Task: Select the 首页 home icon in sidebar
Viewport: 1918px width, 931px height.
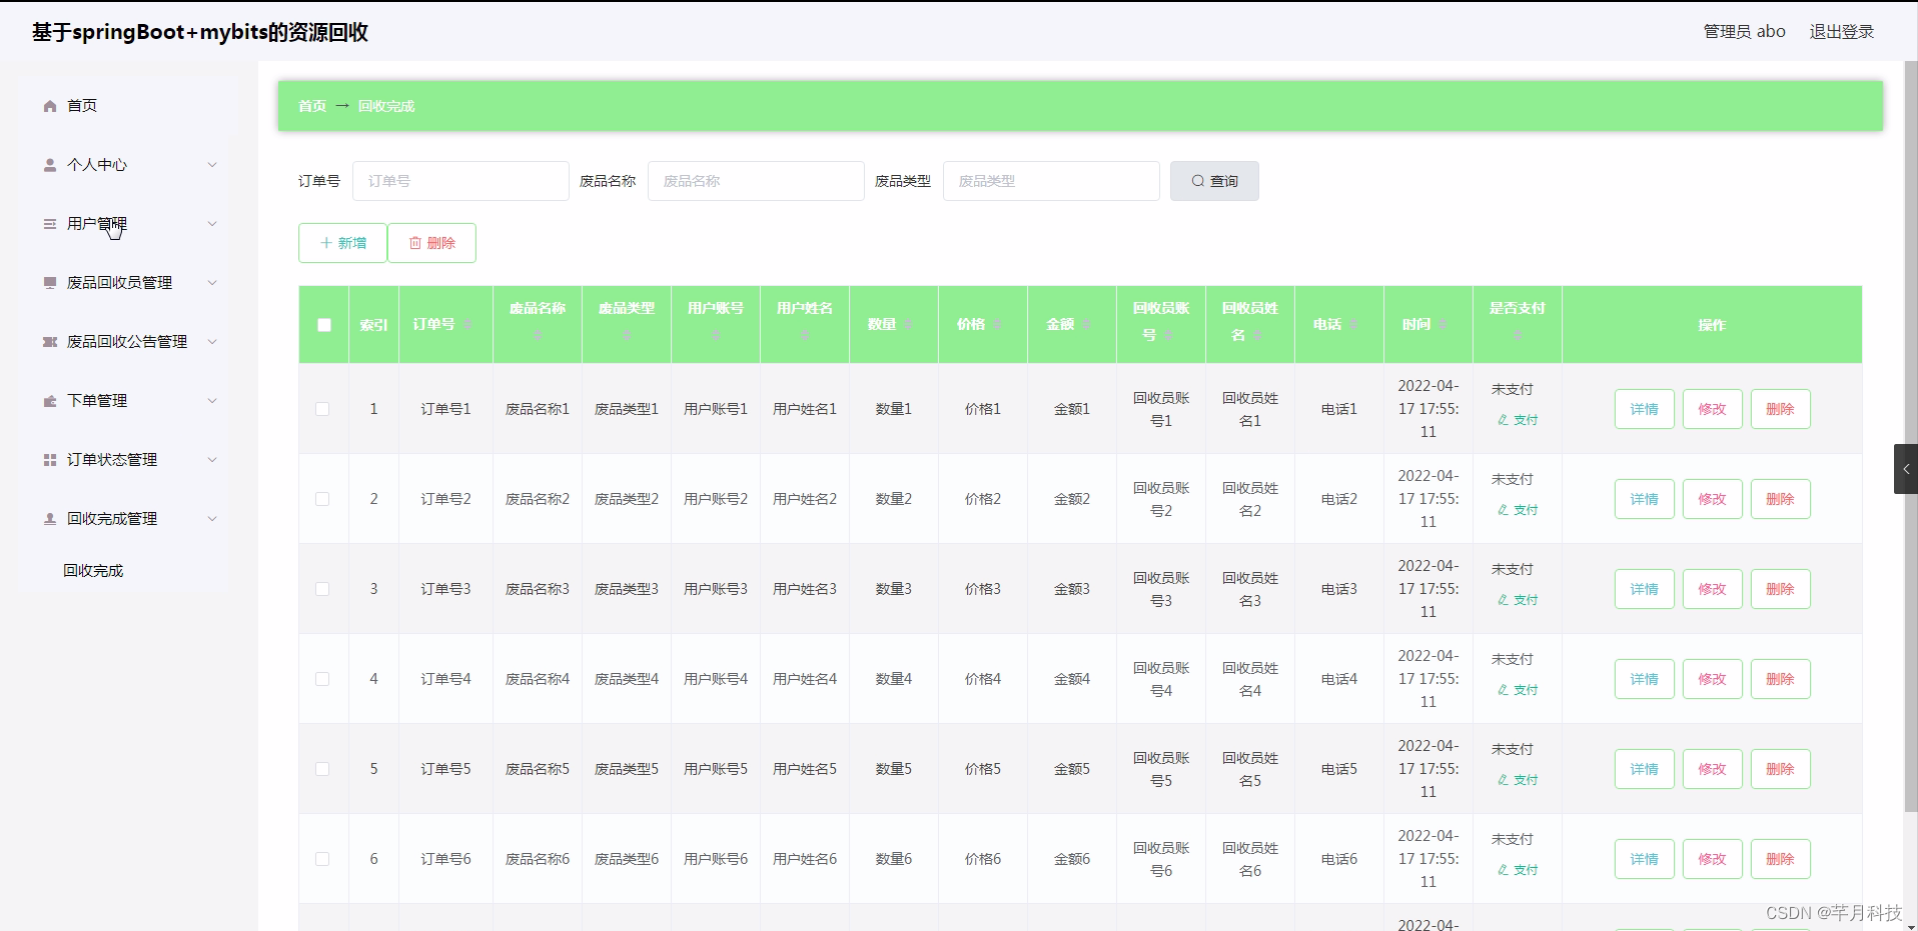Action: point(48,105)
